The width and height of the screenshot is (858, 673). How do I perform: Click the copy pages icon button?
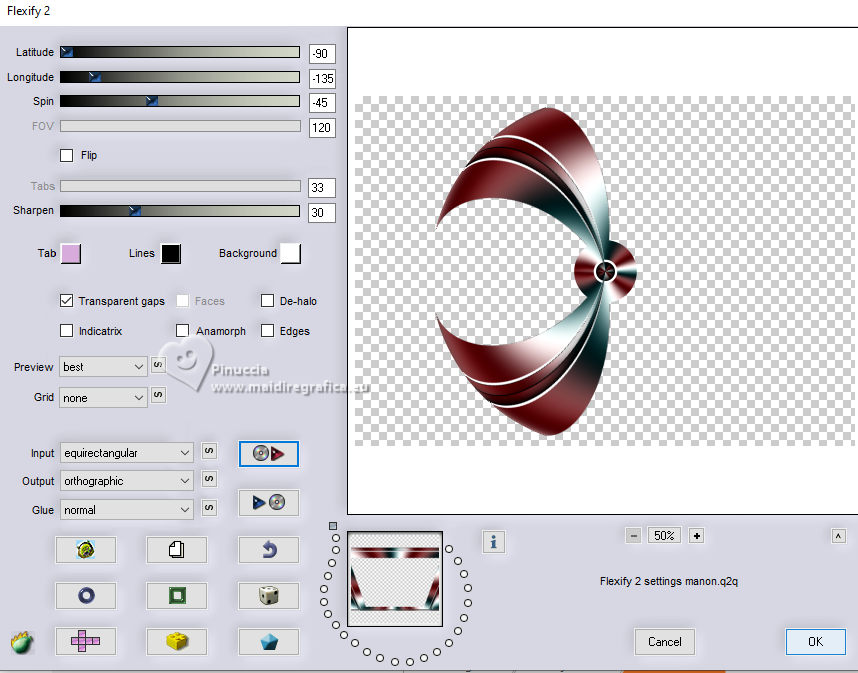click(176, 549)
